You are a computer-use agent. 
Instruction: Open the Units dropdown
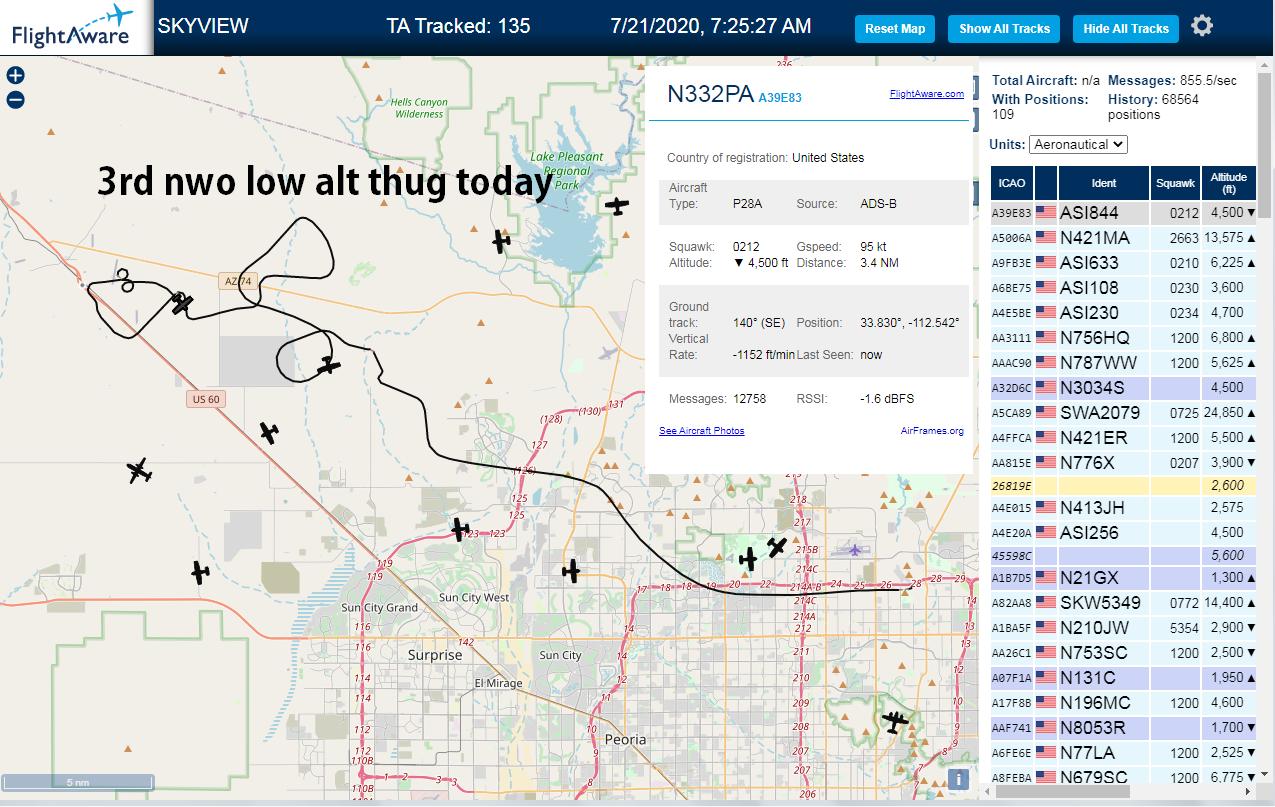(1078, 144)
